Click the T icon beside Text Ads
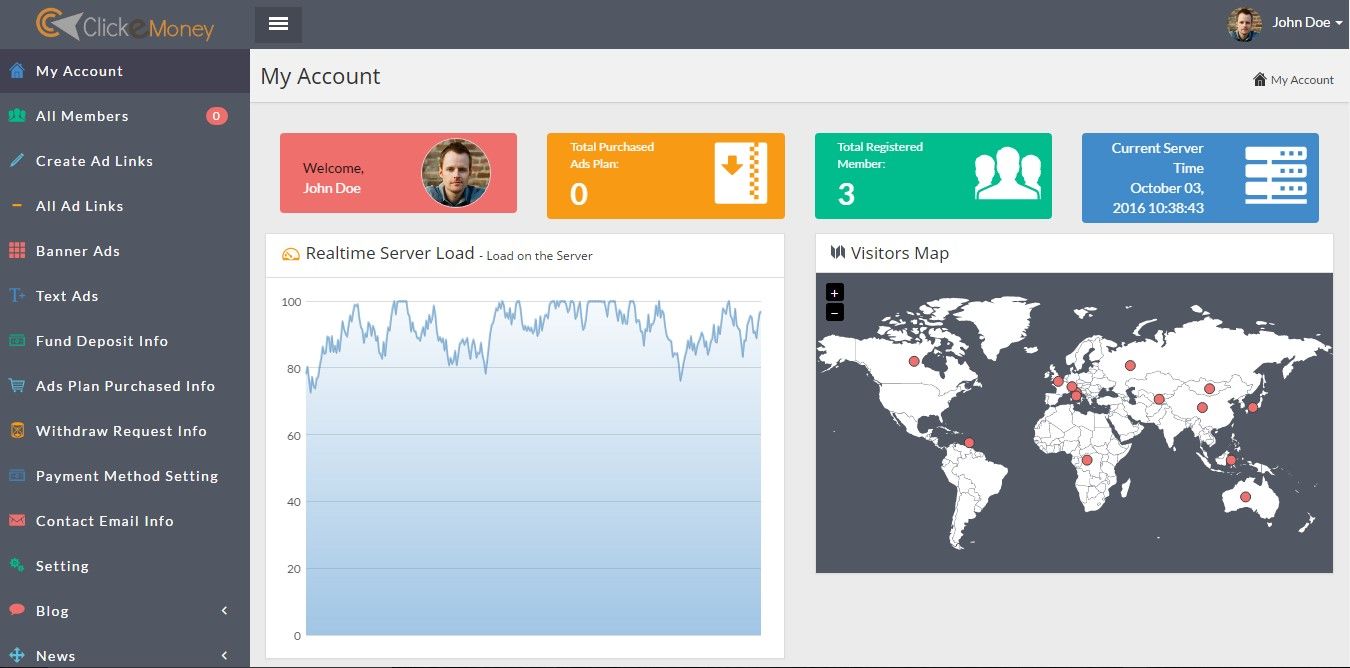Viewport: 1350px width, 668px height. click(x=17, y=296)
